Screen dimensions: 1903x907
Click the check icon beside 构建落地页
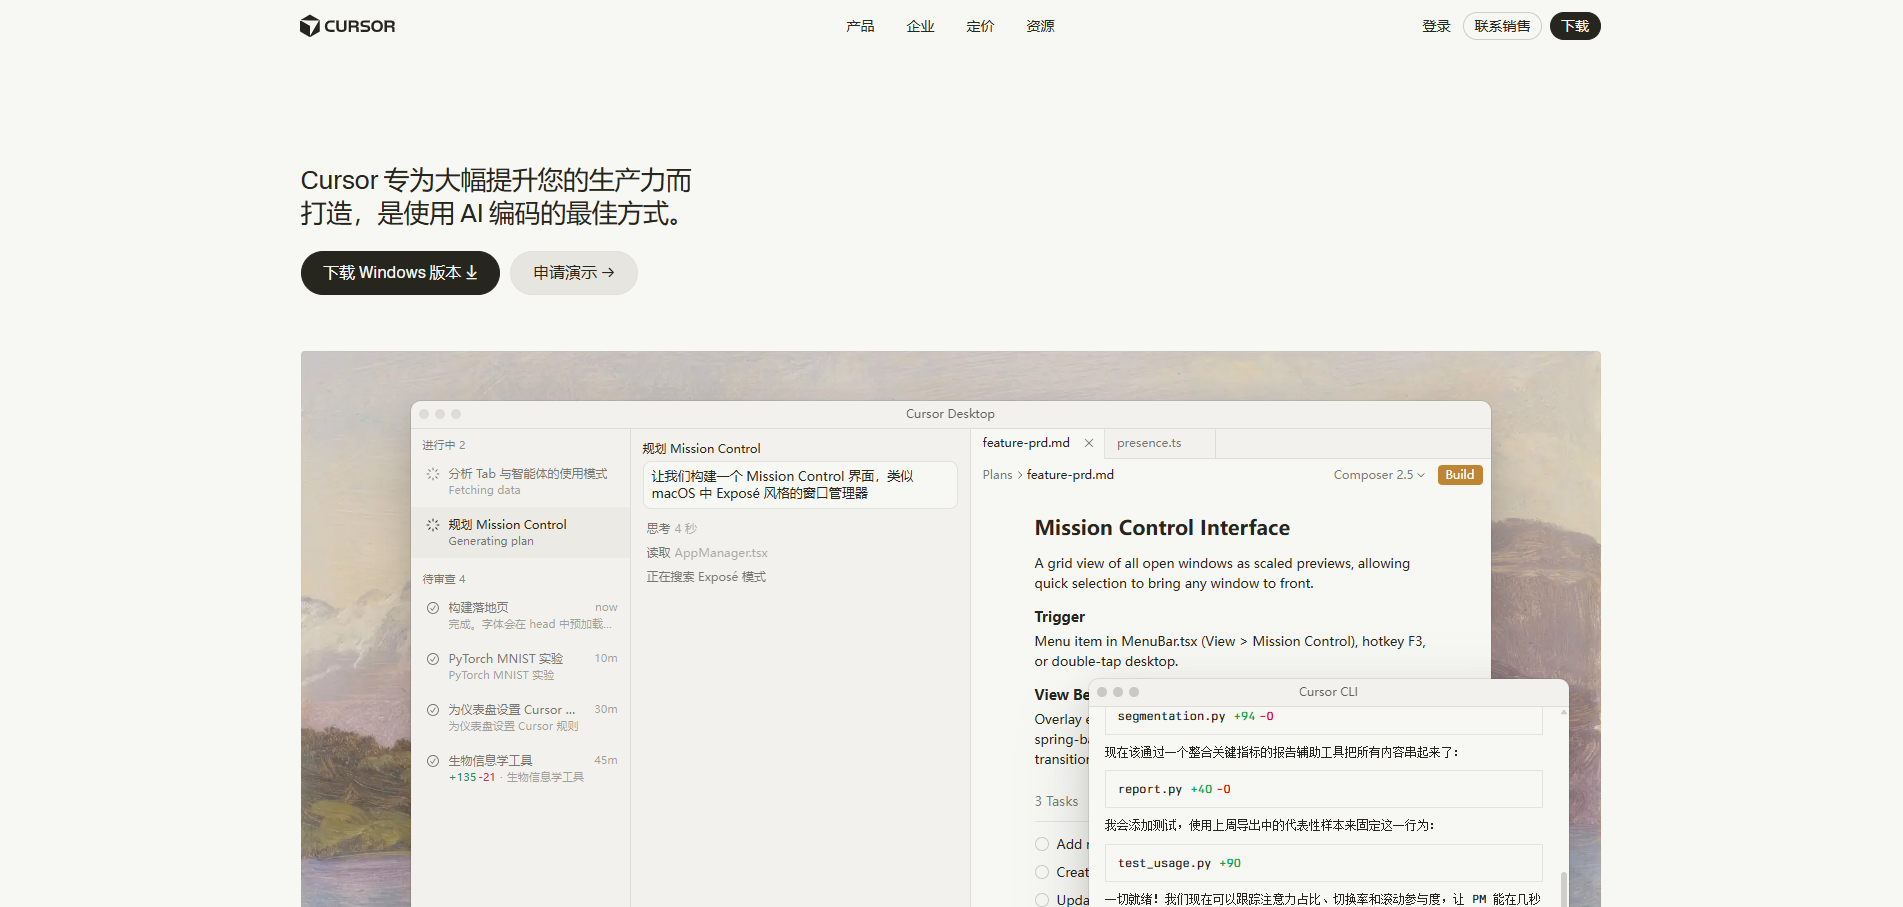[x=433, y=608]
